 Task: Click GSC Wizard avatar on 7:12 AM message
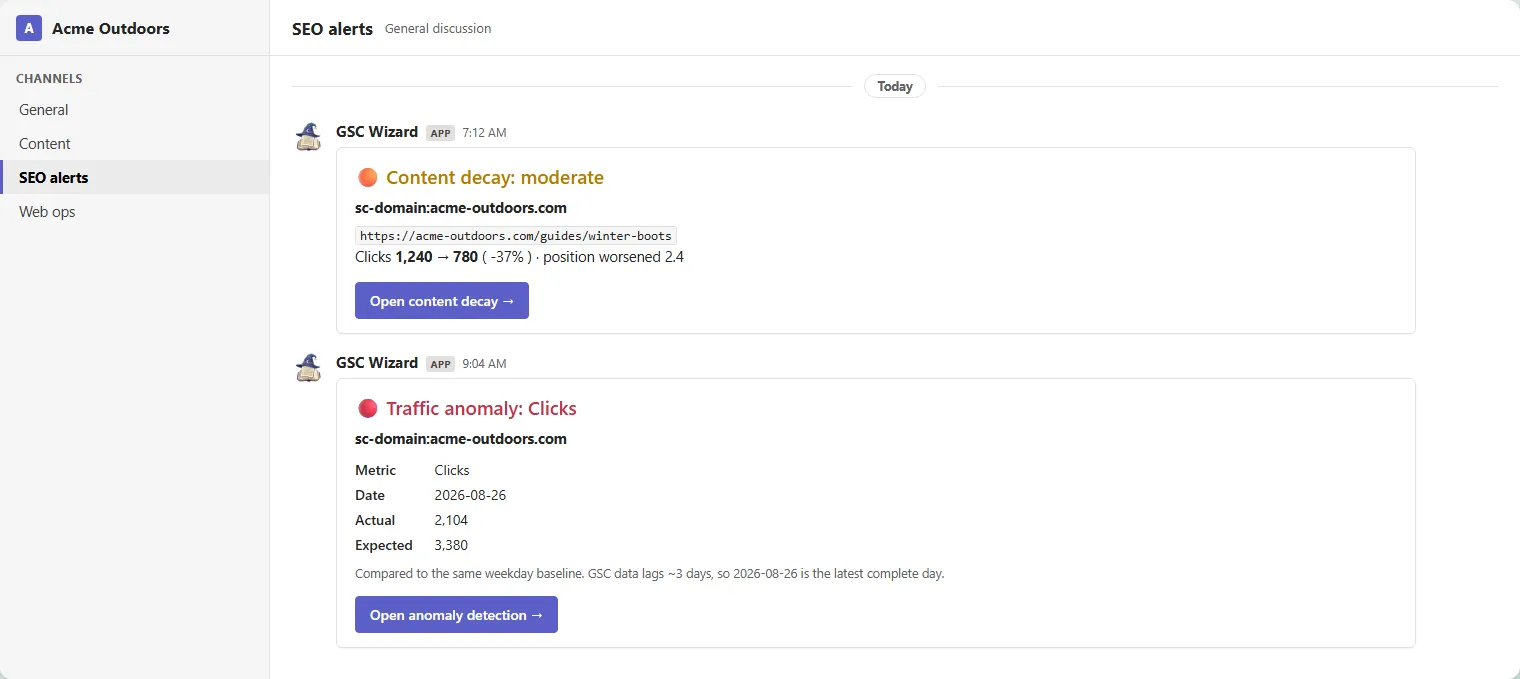point(309,137)
